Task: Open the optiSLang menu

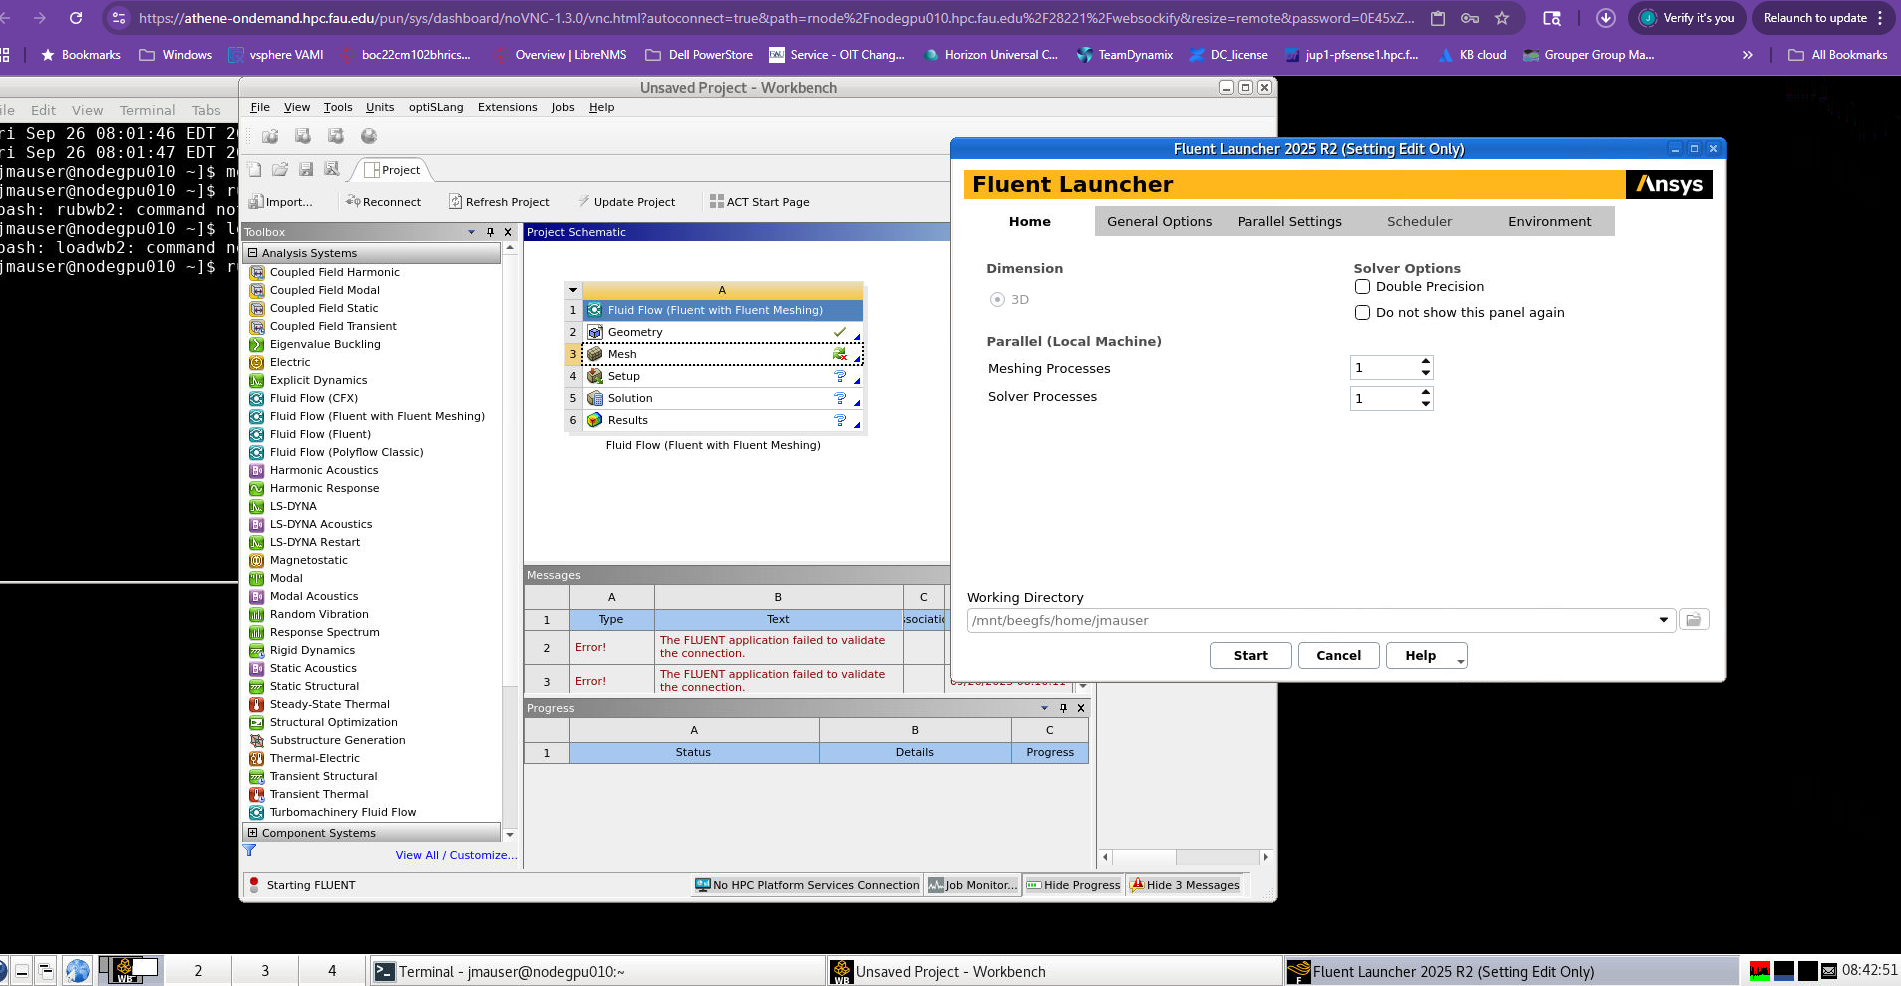Action: [436, 107]
